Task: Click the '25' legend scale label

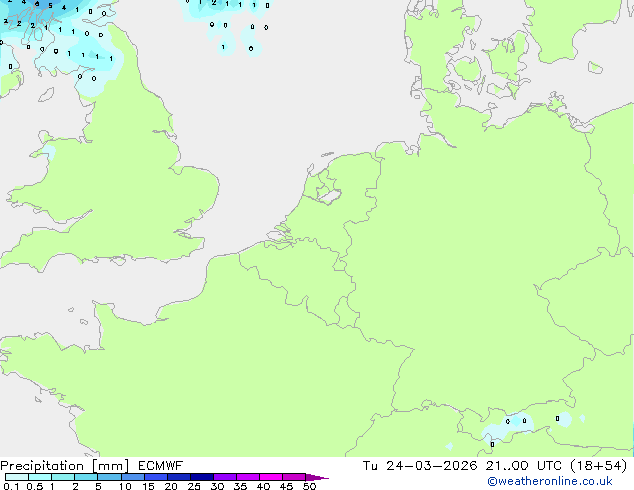Action: tap(194, 486)
